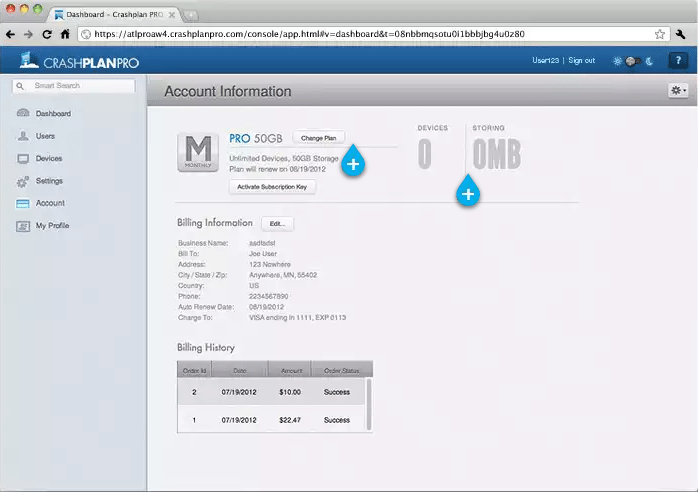Open a new browser tab

pos(190,15)
